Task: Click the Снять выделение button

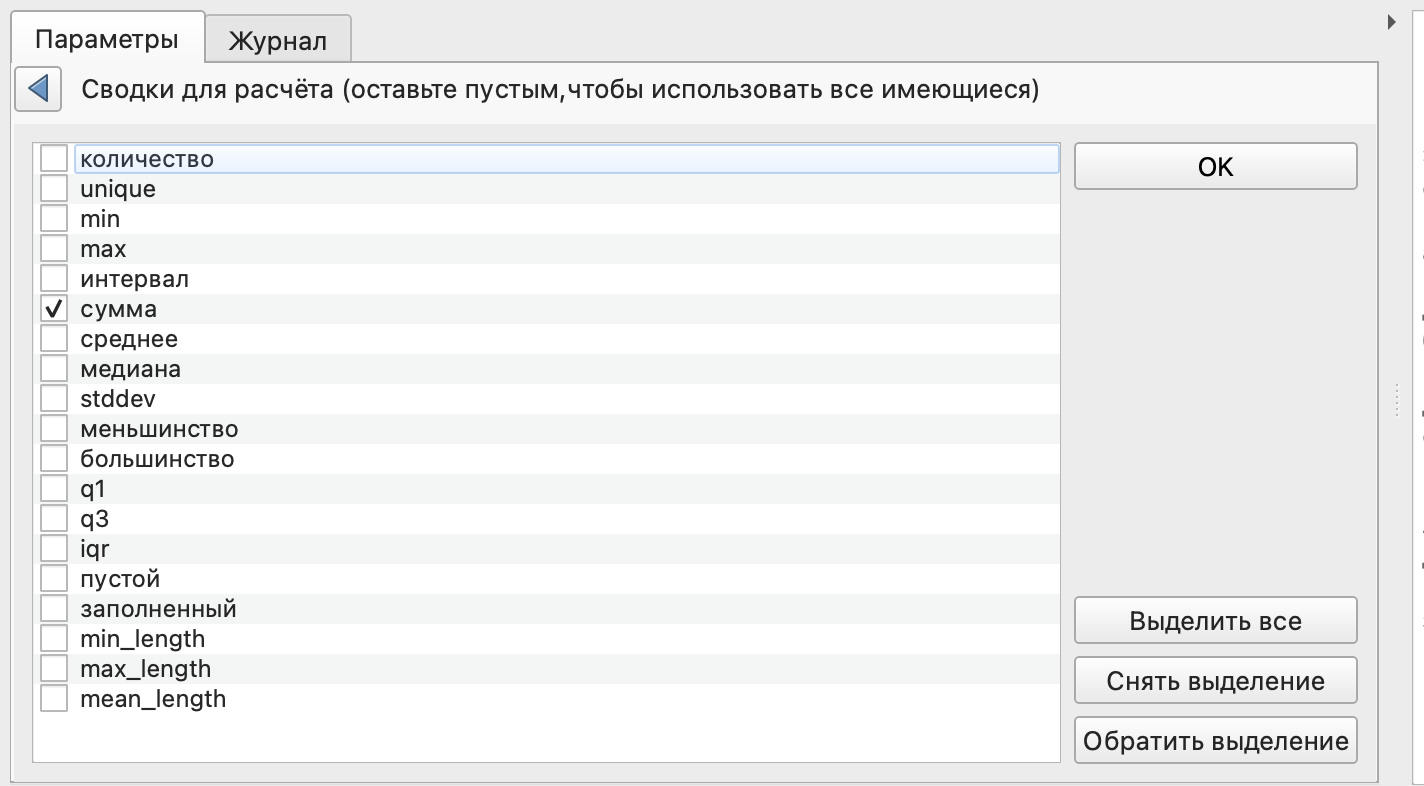Action: tap(1215, 681)
